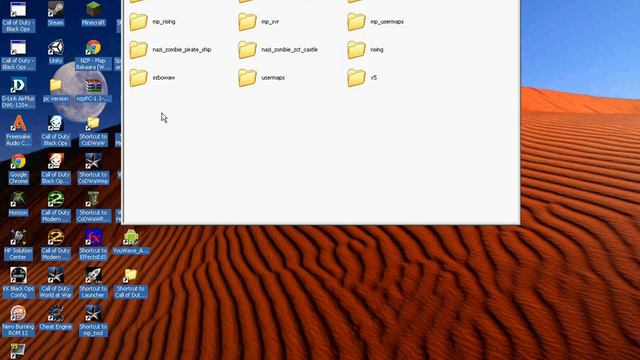Launch Steam from the desktop

pos(56,14)
